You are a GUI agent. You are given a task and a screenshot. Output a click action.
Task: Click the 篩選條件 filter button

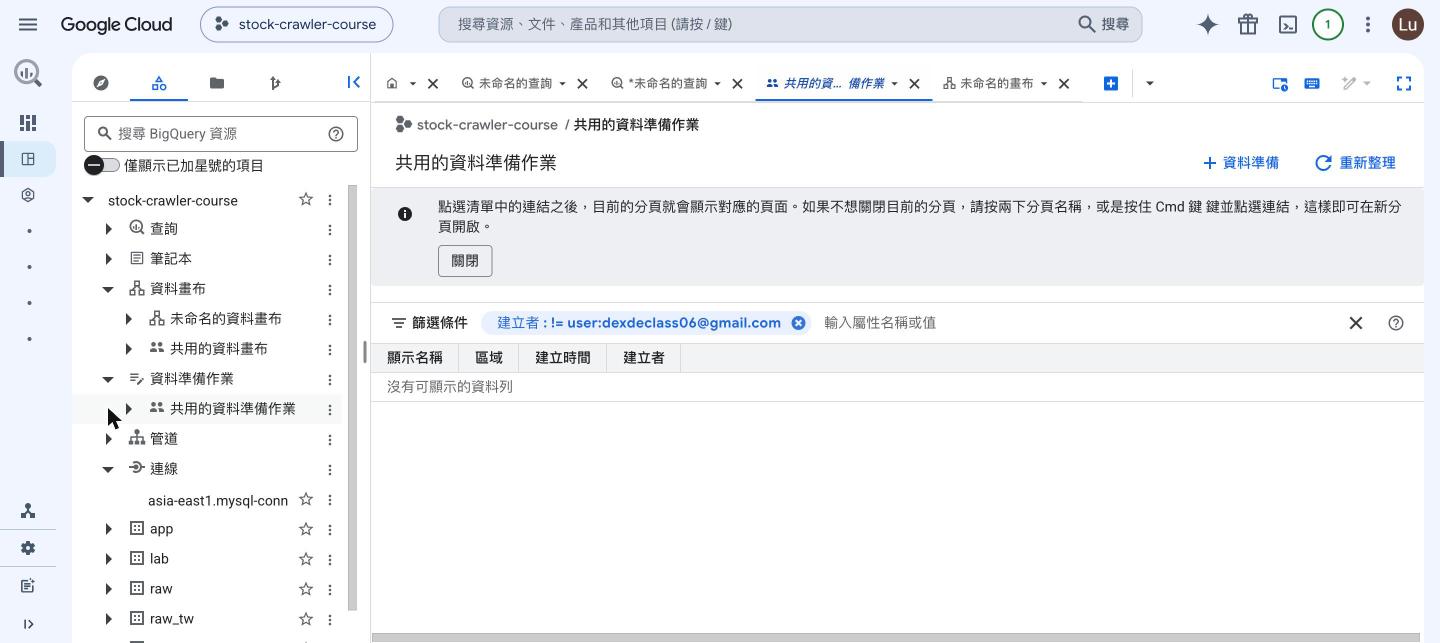[x=429, y=323]
